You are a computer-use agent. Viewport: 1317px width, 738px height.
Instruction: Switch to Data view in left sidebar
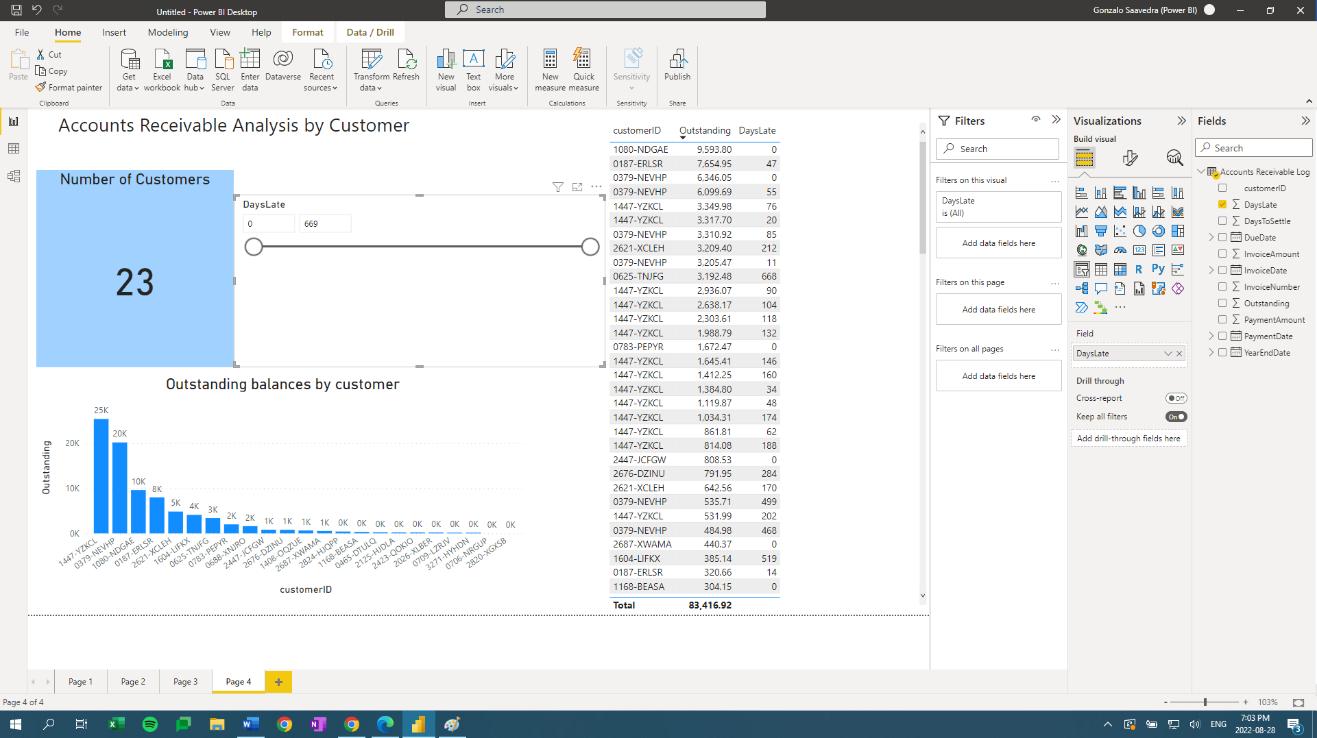(x=13, y=149)
